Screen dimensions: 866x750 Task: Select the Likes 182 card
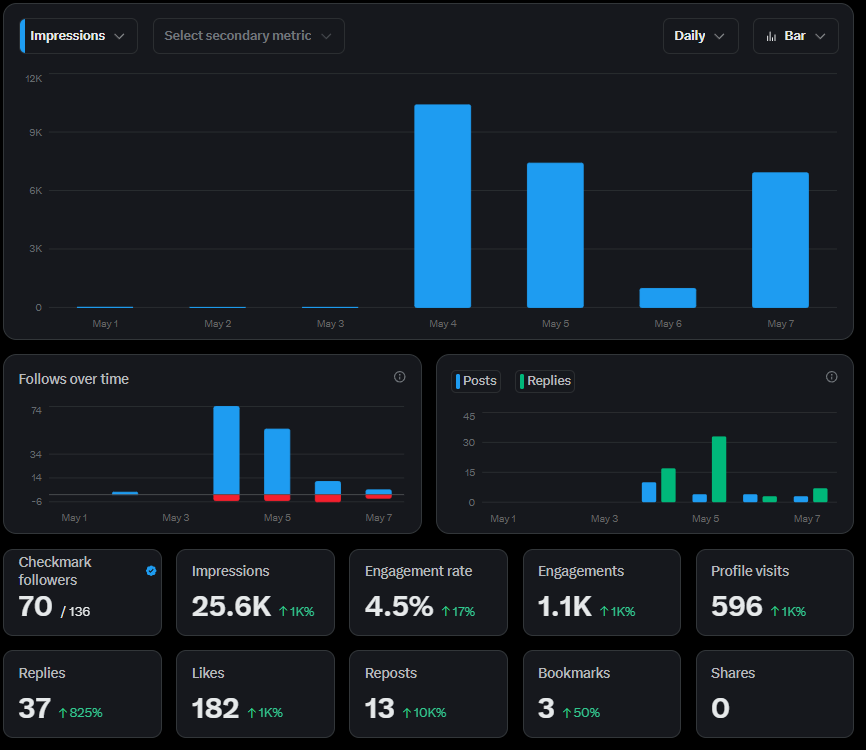click(x=255, y=694)
